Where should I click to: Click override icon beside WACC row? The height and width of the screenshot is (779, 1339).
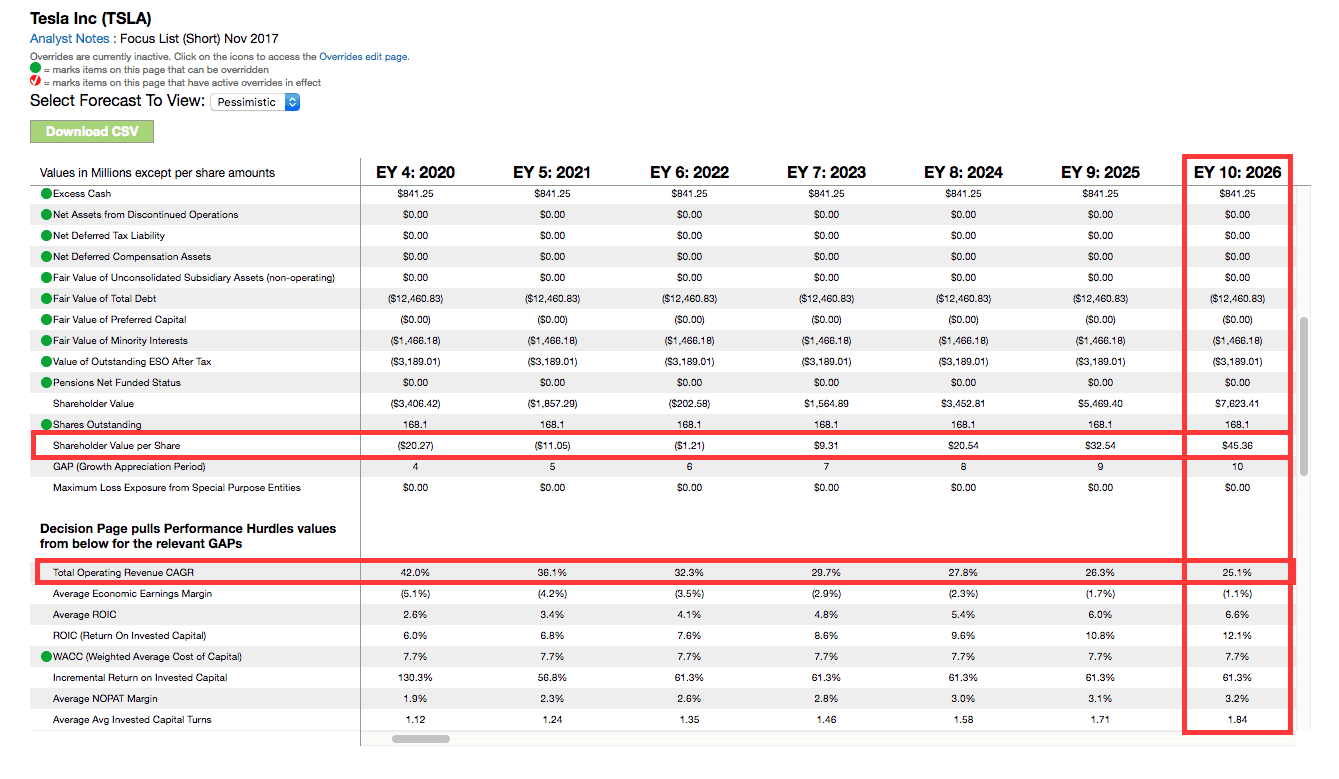(46, 657)
